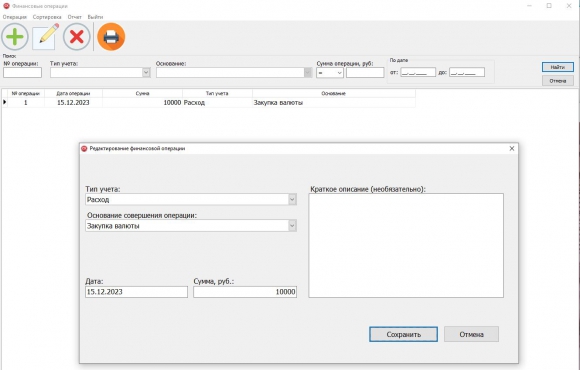Viewport: 580px width, 370px height.
Task: Open the Отчет menu
Action: (x=75, y=17)
